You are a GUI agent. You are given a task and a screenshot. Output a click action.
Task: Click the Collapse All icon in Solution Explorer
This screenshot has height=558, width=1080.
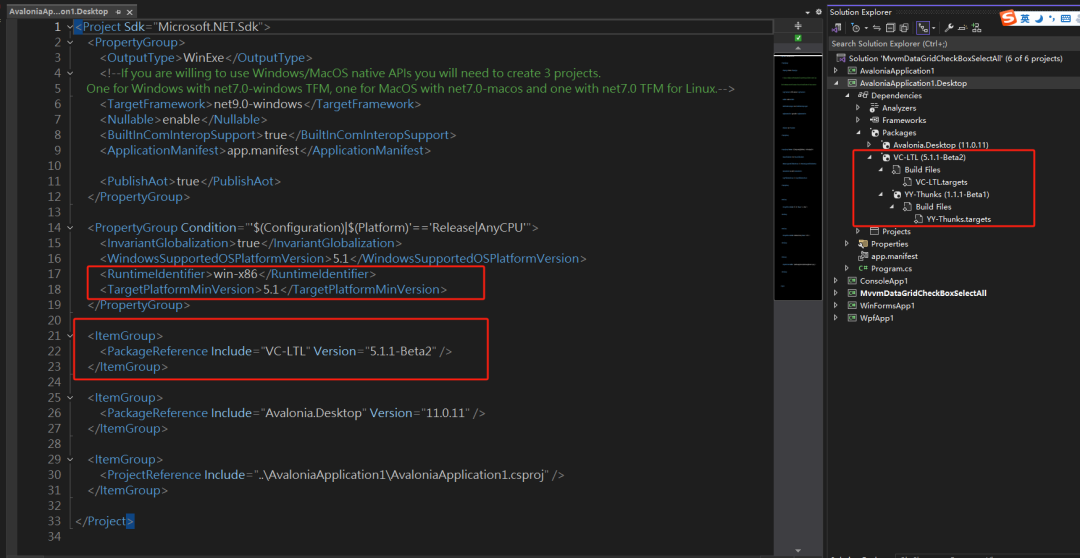[x=891, y=28]
